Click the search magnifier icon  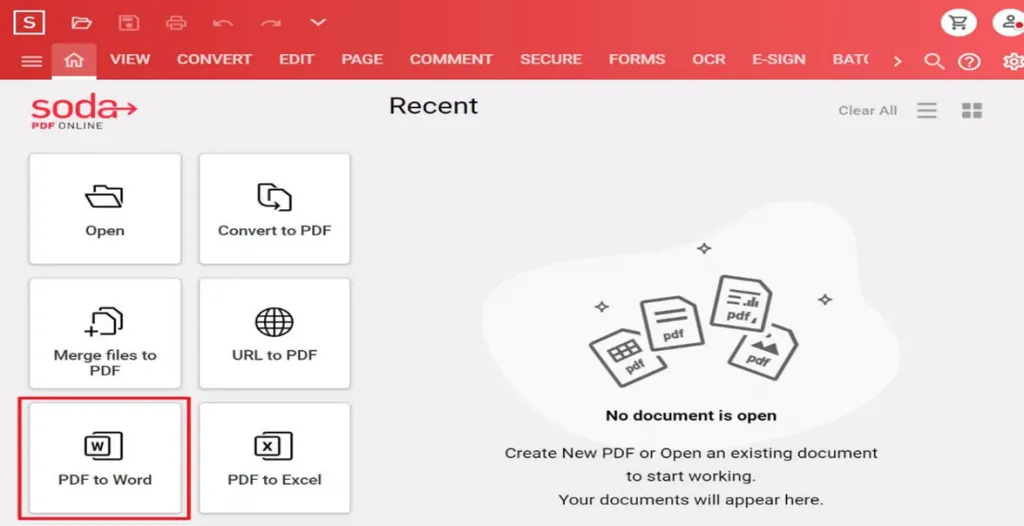point(935,61)
